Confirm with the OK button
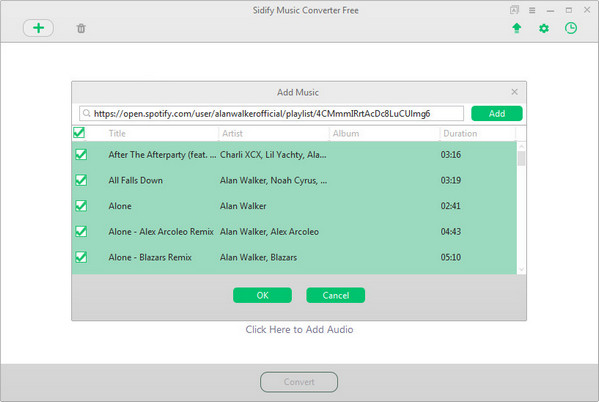 click(x=262, y=295)
